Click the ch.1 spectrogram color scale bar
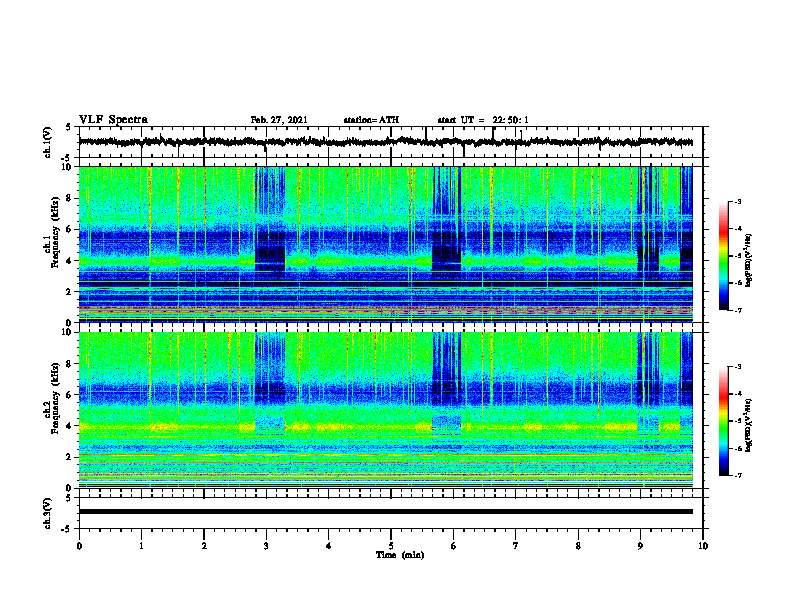Screen dimensions: 792x612 point(724,256)
